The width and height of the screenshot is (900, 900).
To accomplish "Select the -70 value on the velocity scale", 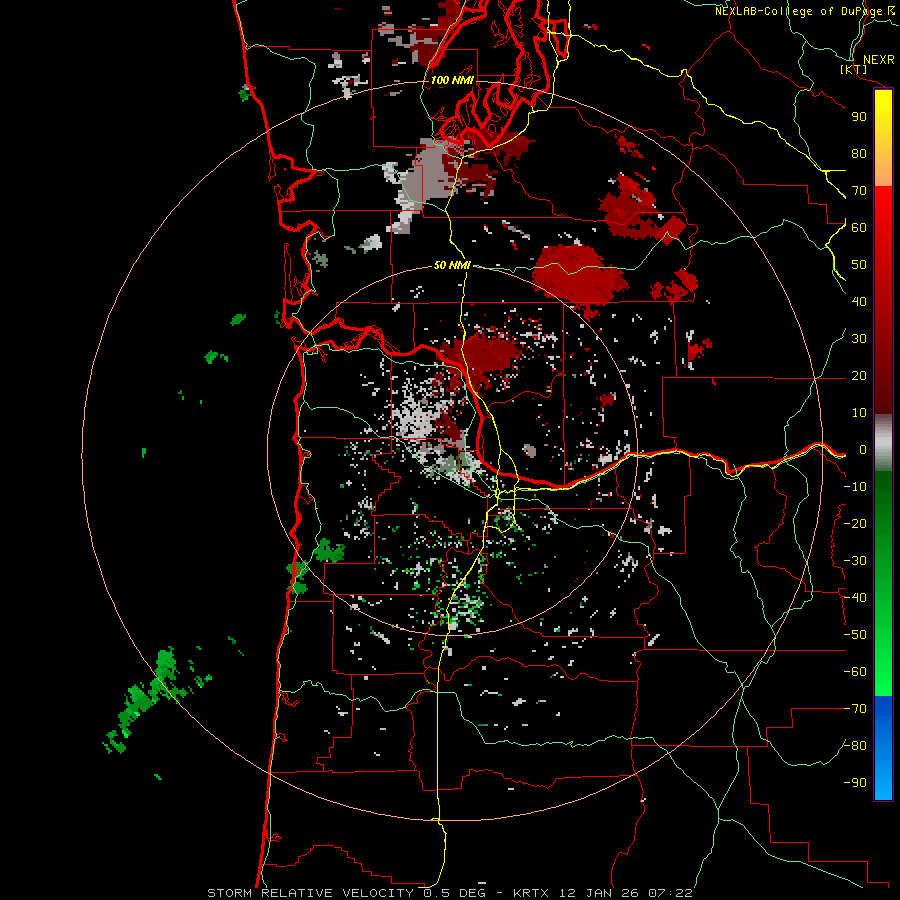I will [855, 709].
